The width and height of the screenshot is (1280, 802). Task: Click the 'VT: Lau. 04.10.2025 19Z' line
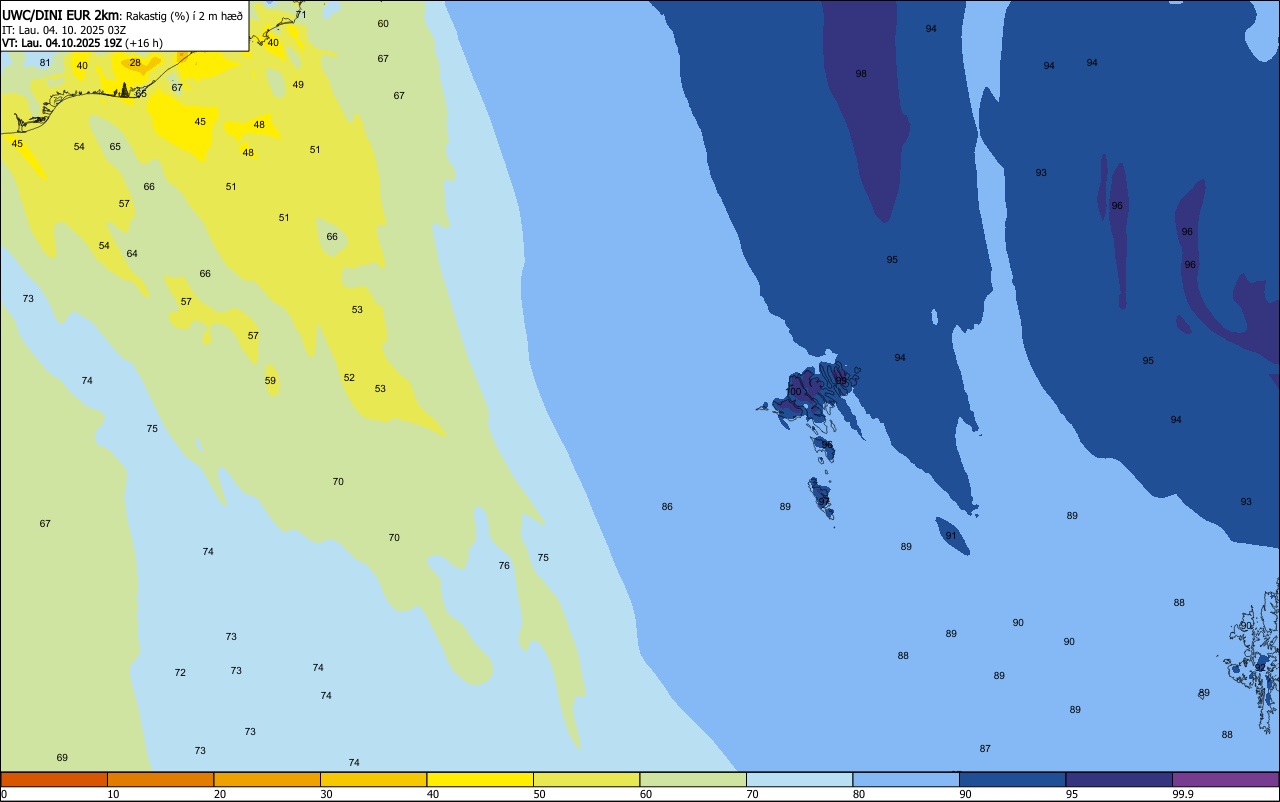click(x=62, y=43)
